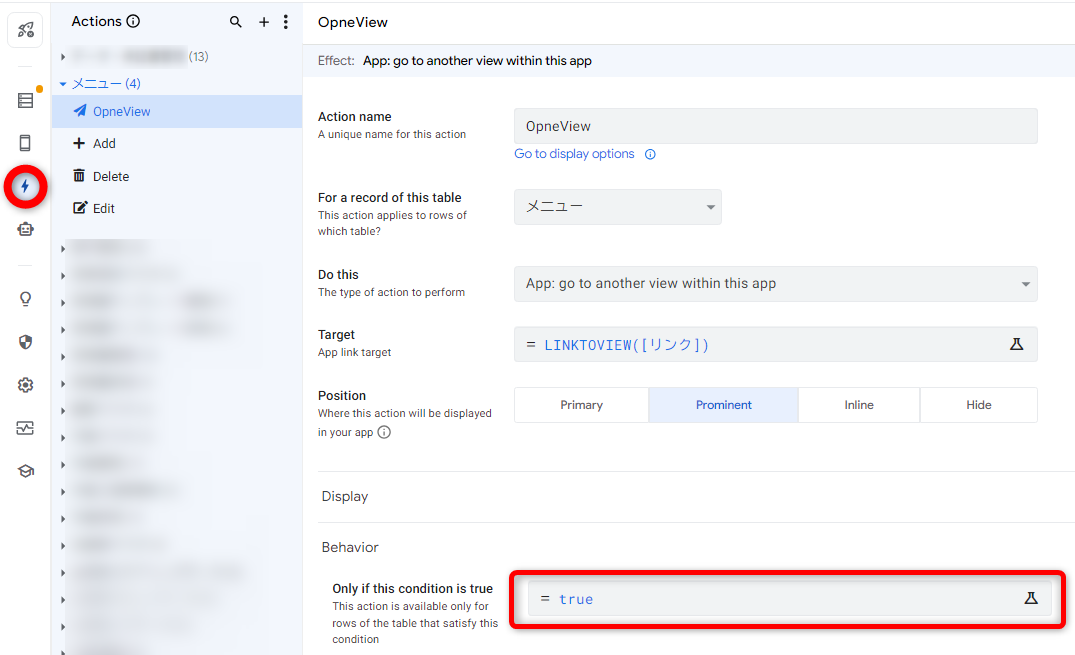Screen dimensions: 1075x655
Task: Collapse the メニュー (4) action group
Action: (63, 83)
